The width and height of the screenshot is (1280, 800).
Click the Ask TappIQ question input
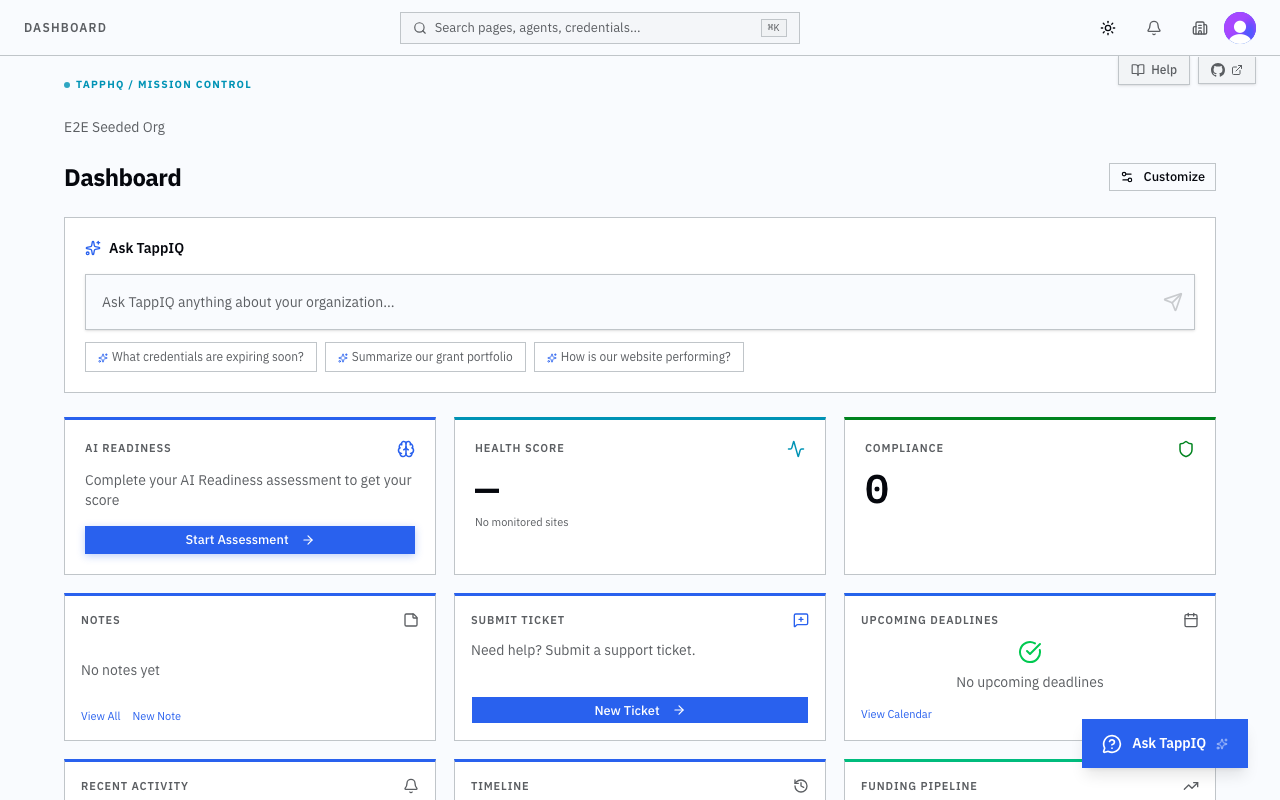[640, 302]
